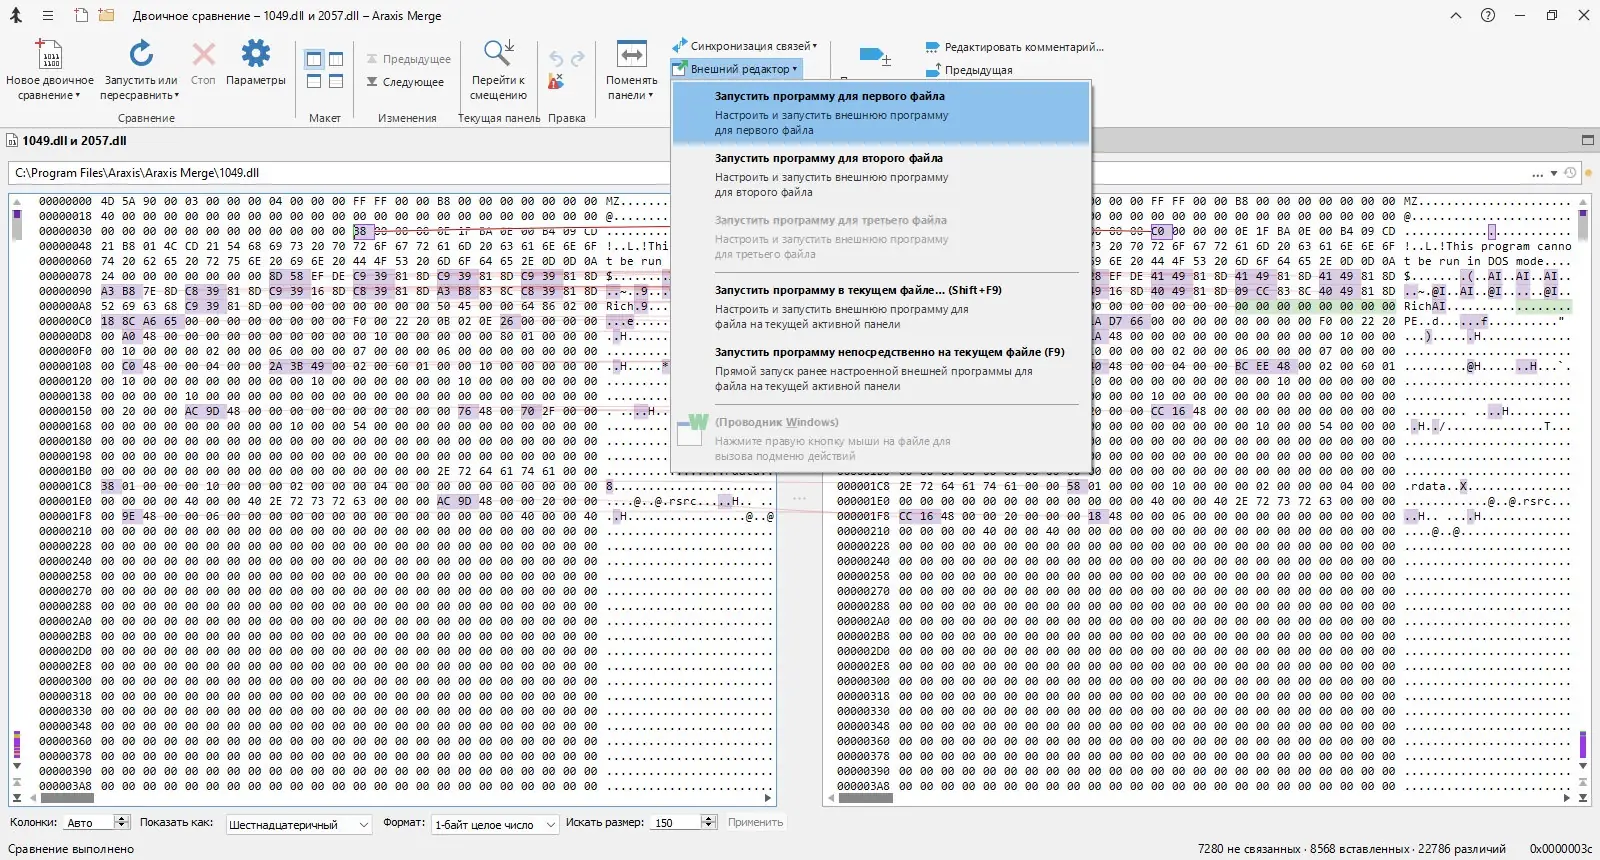
Task: Go to Предыдущее change
Action: tap(408, 59)
